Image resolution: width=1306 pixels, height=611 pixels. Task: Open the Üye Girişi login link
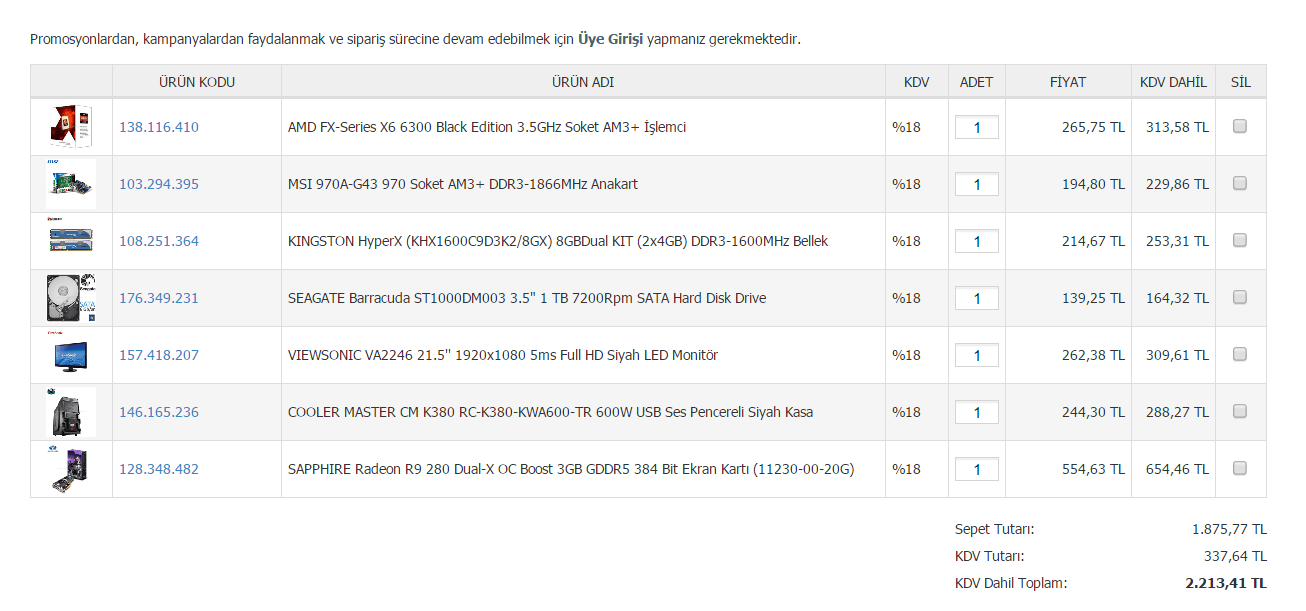tap(610, 39)
